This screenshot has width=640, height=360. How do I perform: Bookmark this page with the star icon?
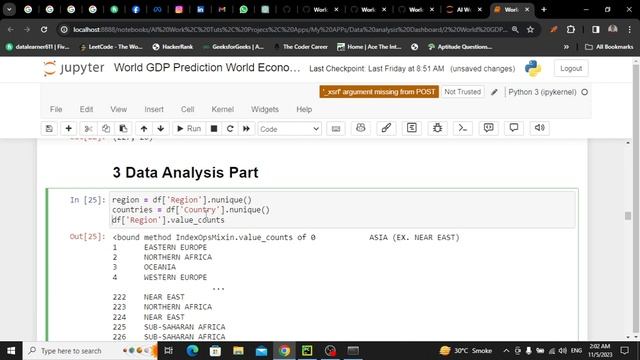530,29
